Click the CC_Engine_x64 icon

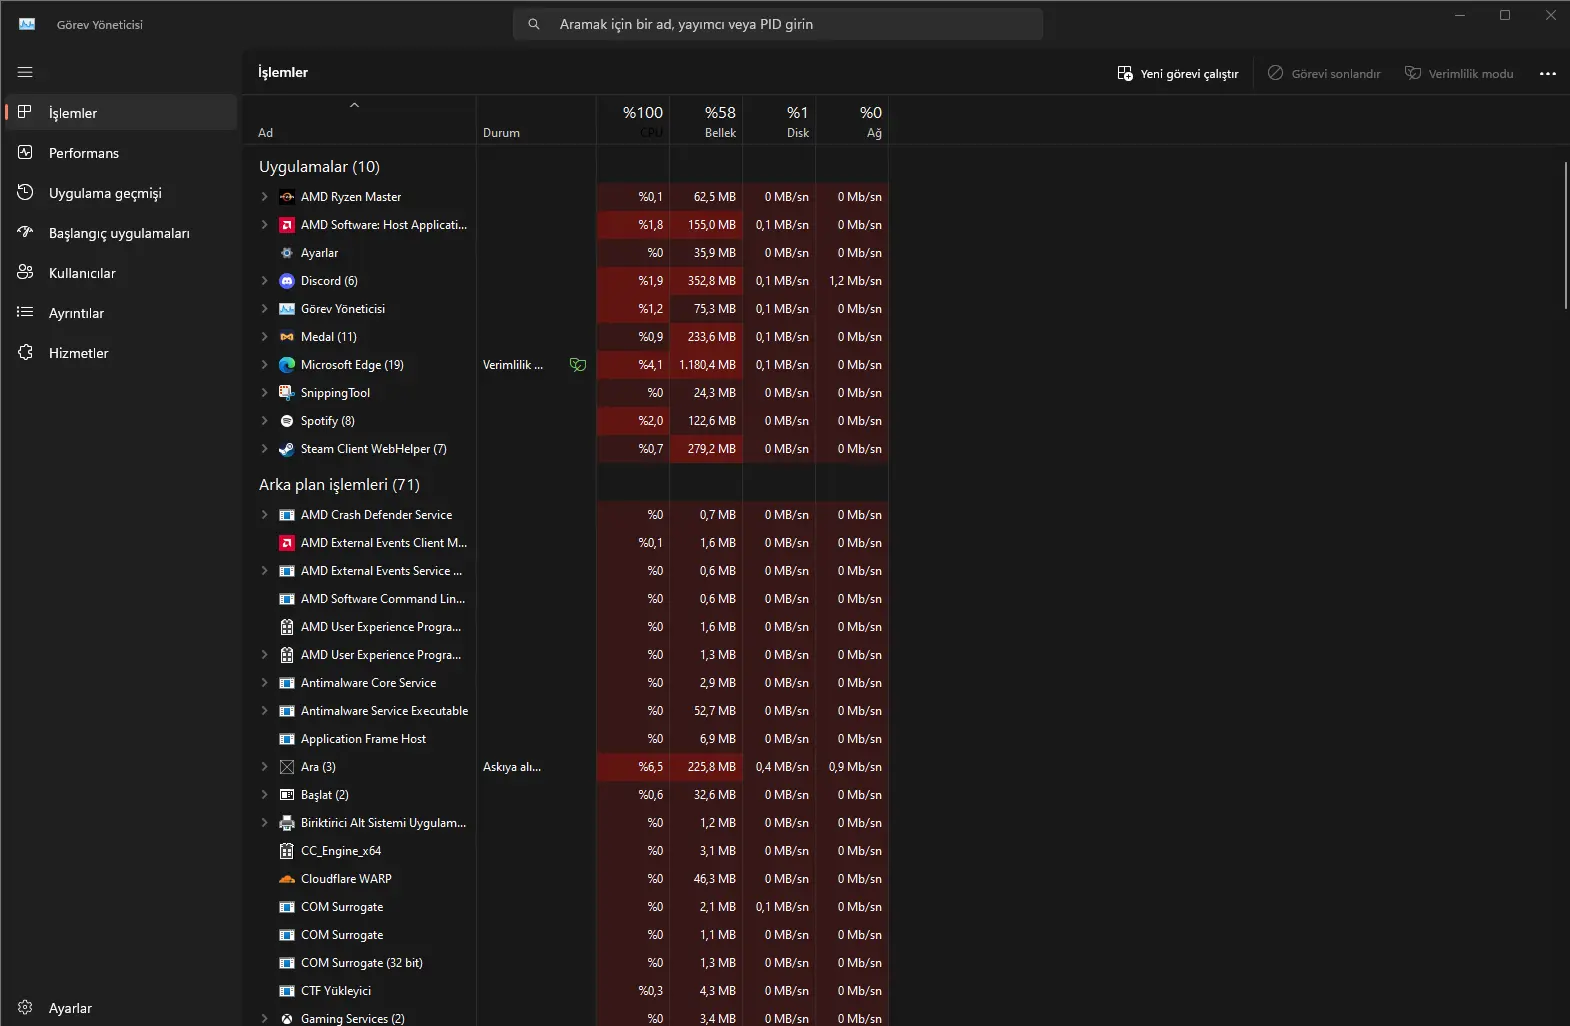pyautogui.click(x=287, y=851)
